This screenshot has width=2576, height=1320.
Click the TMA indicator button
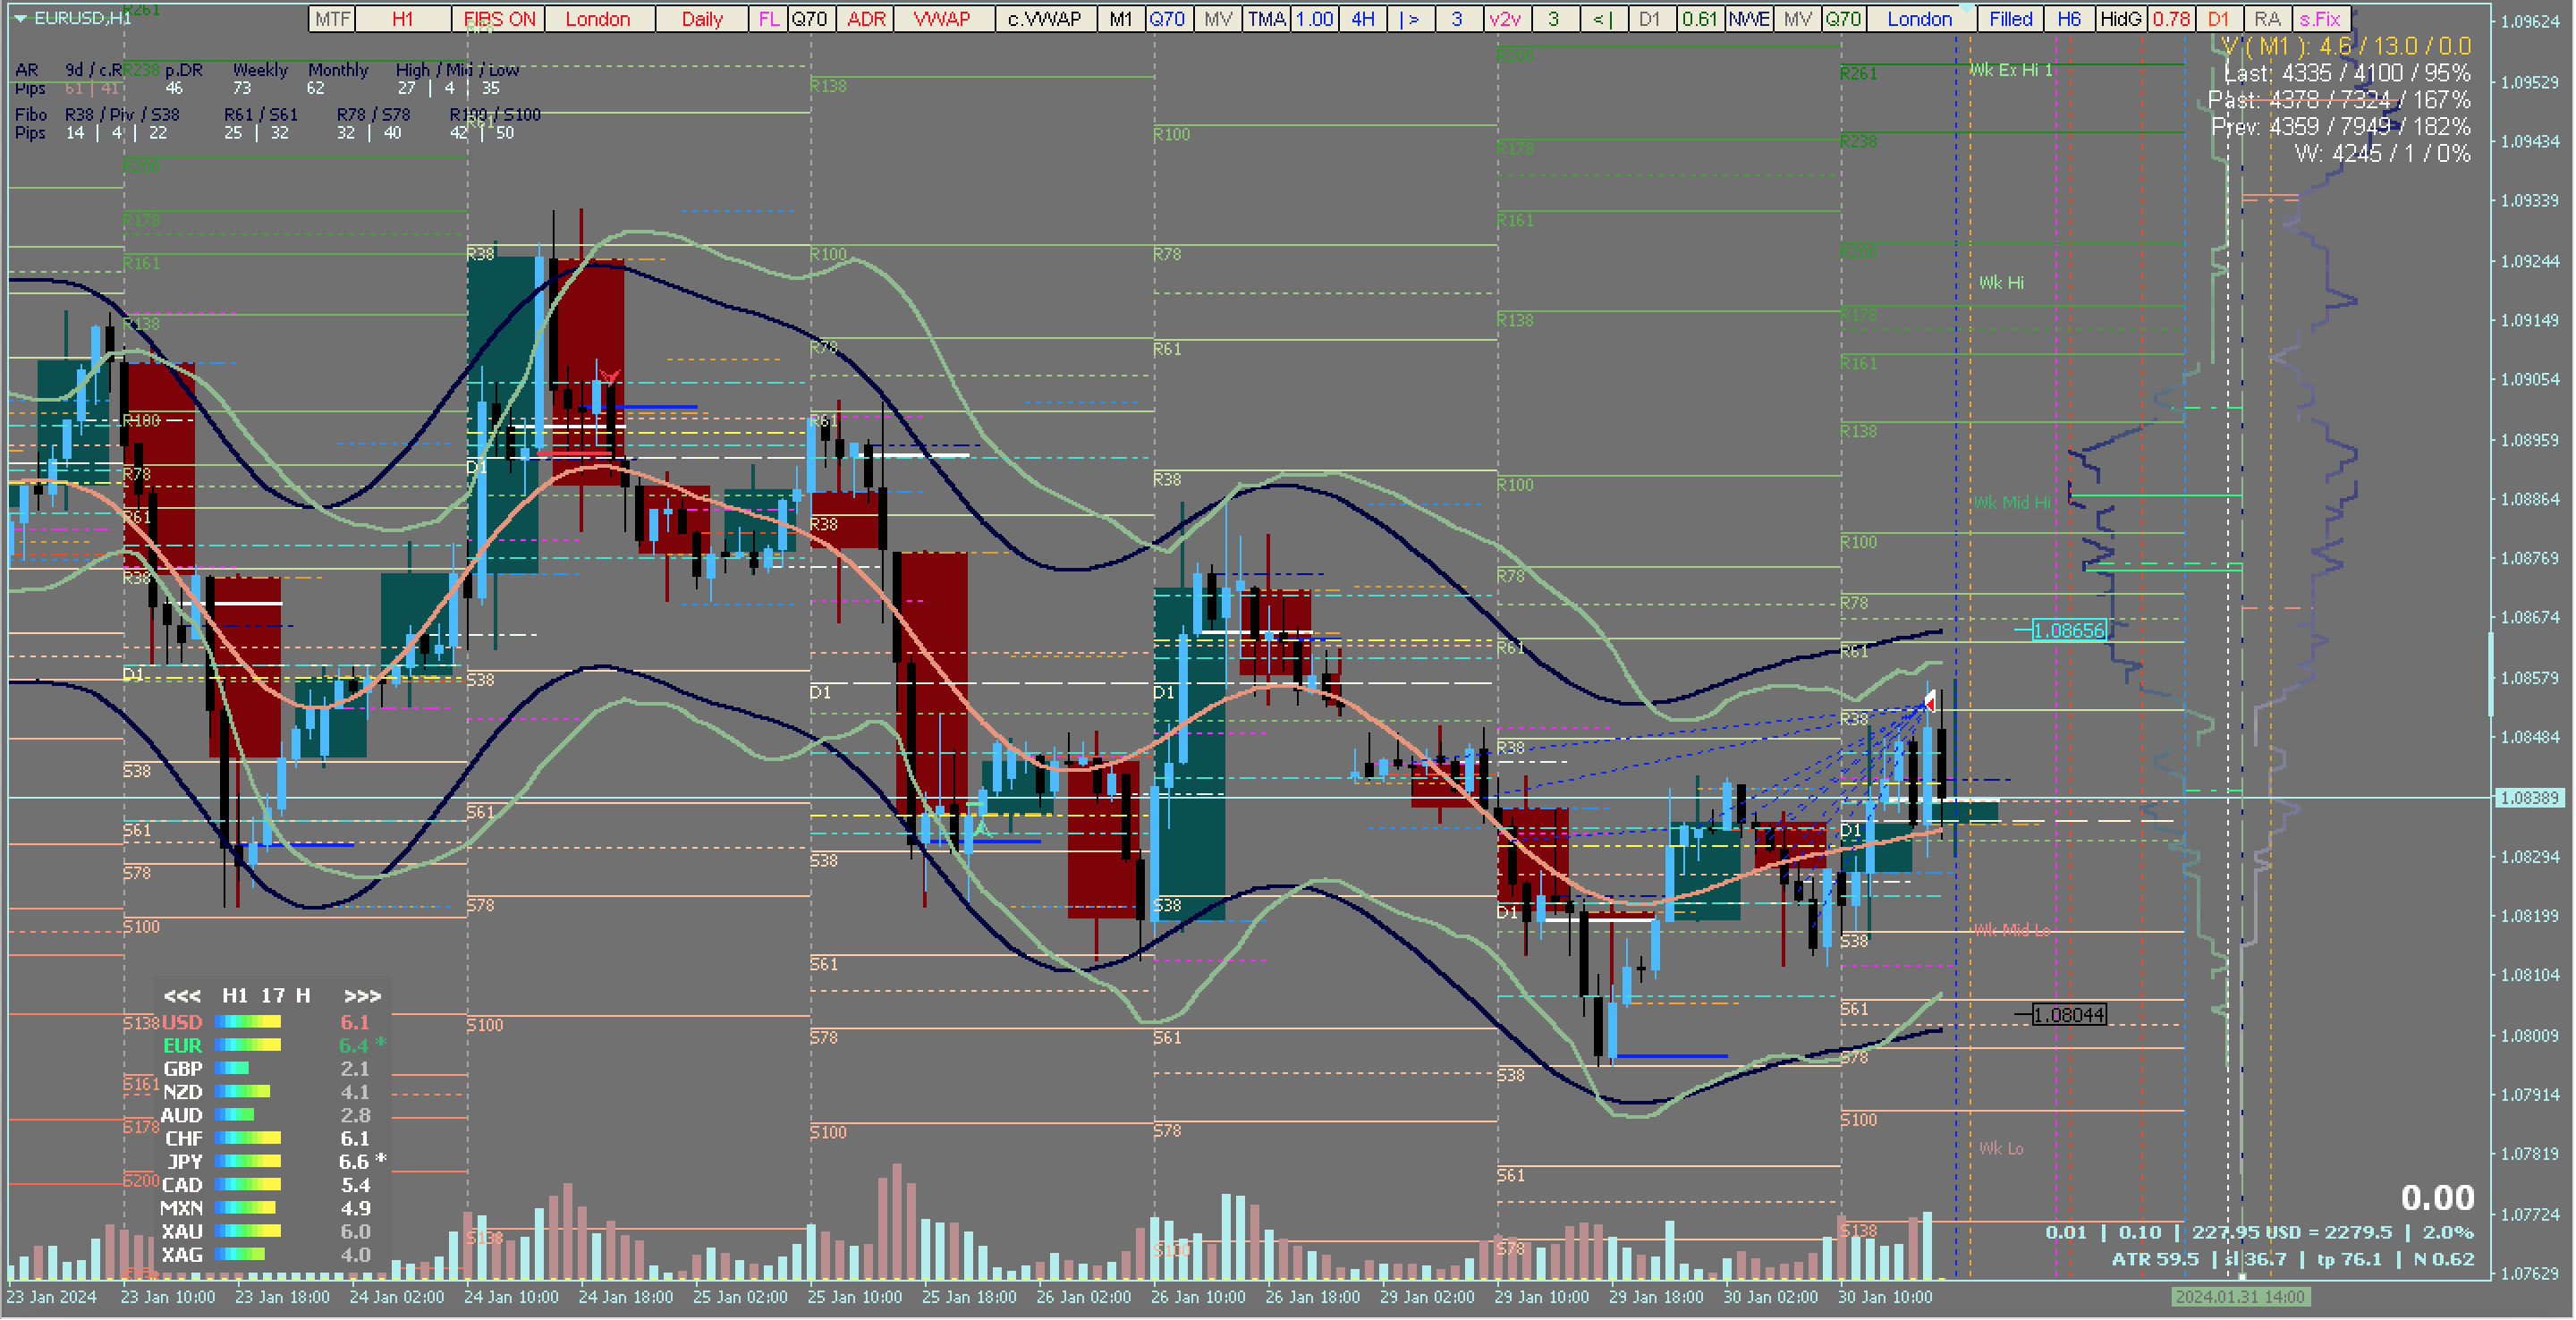(x=1266, y=18)
